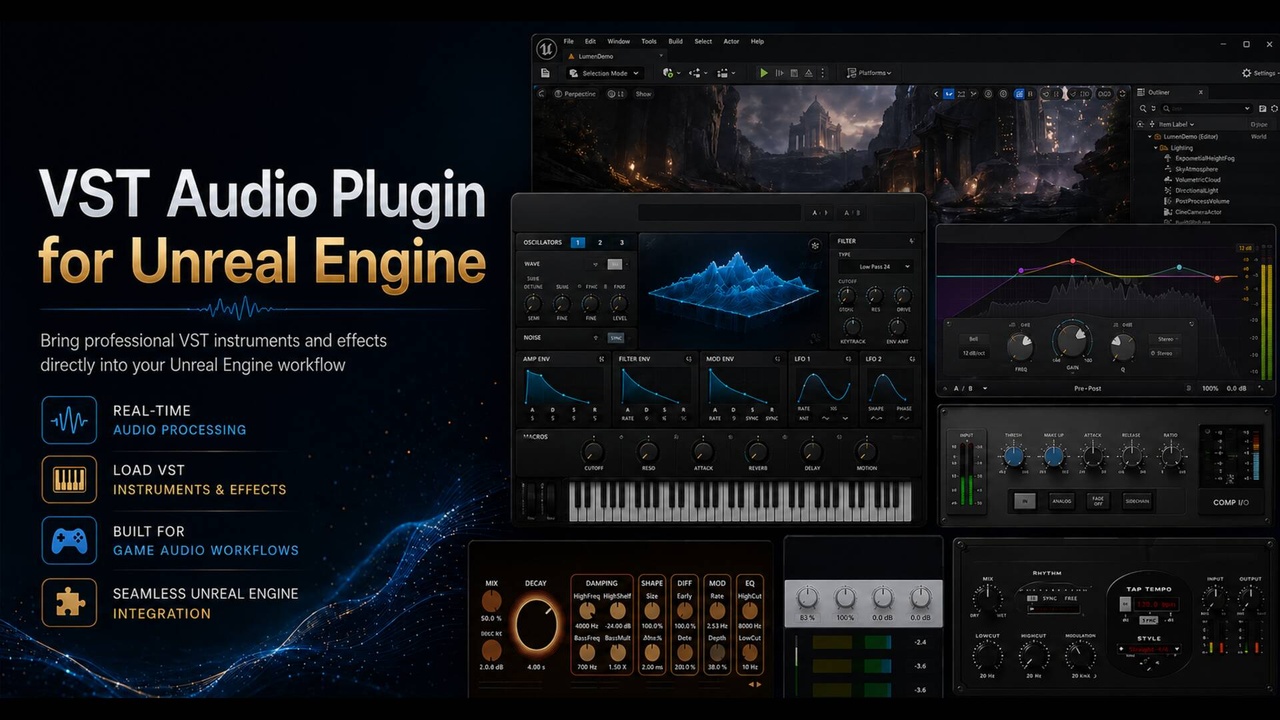The height and width of the screenshot is (720, 1280).
Task: Enable the compressor SIDECHAIN button
Action: point(1137,502)
